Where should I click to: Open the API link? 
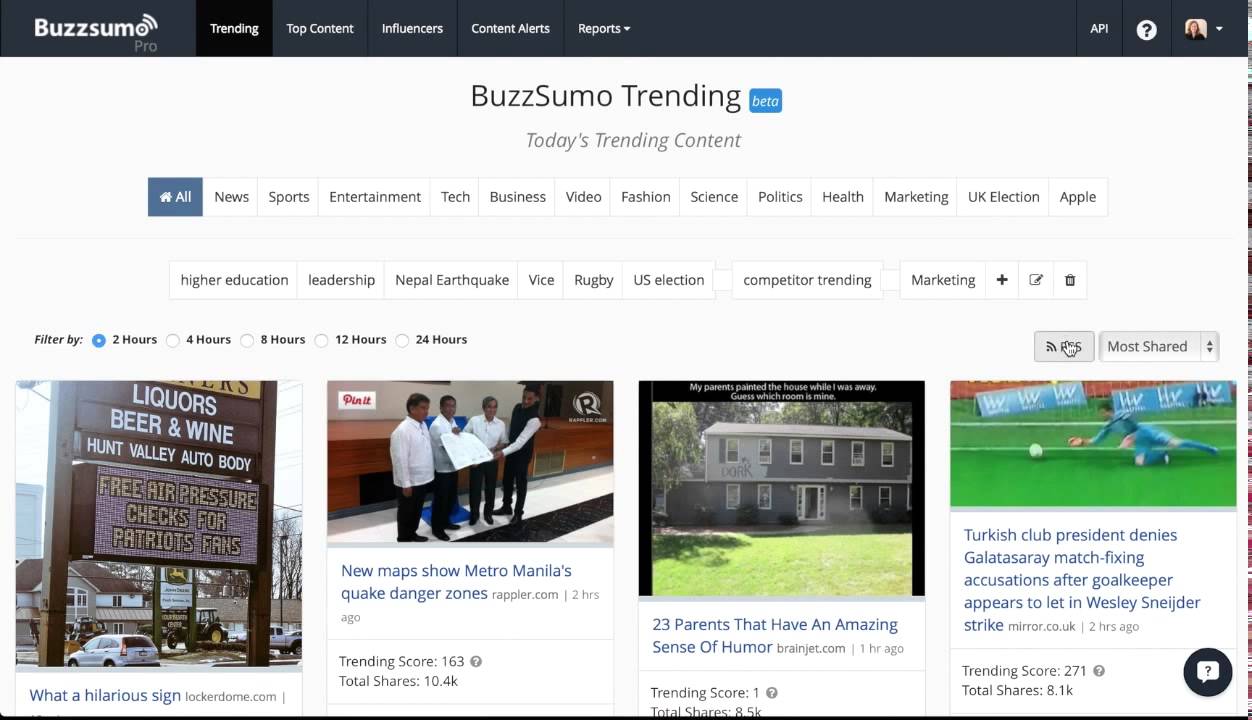coord(1099,28)
